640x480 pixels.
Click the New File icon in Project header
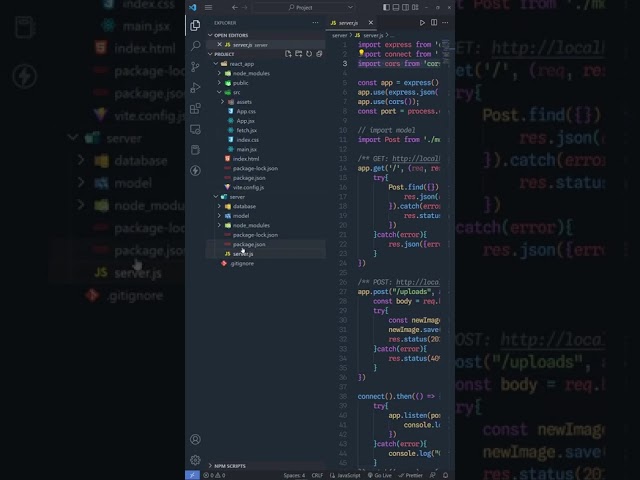tap(288, 54)
